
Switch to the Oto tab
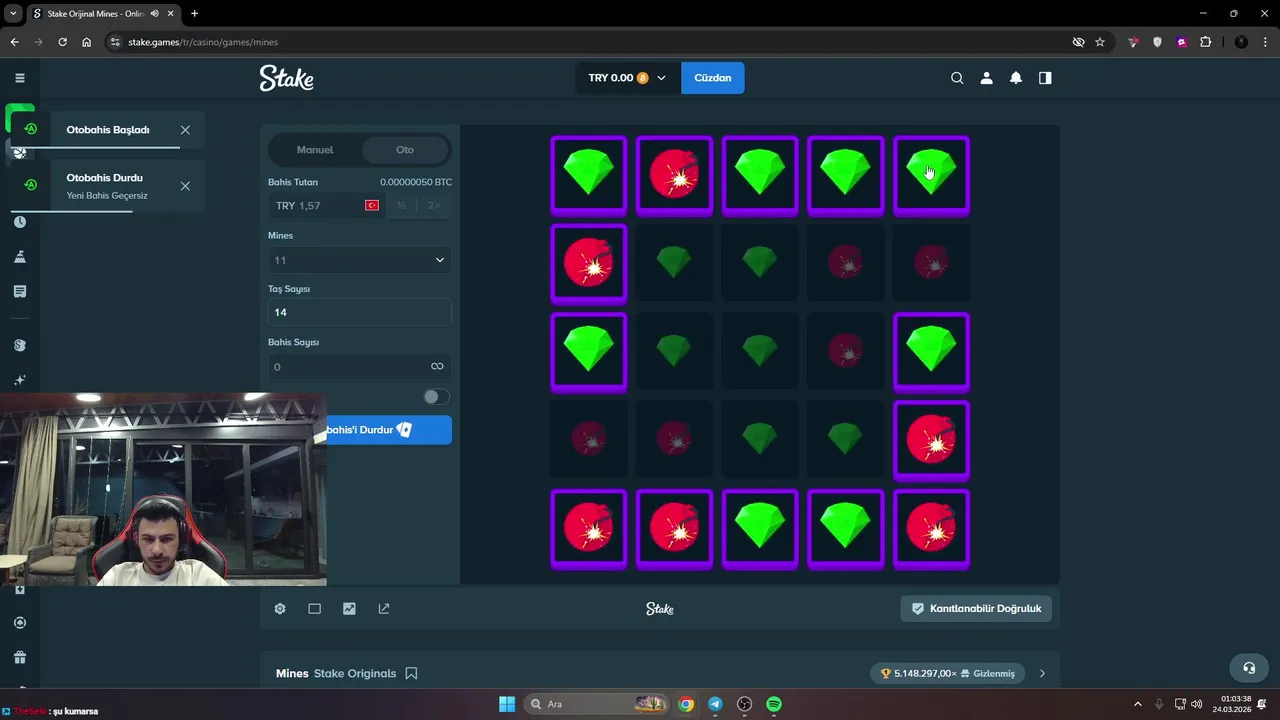point(405,150)
